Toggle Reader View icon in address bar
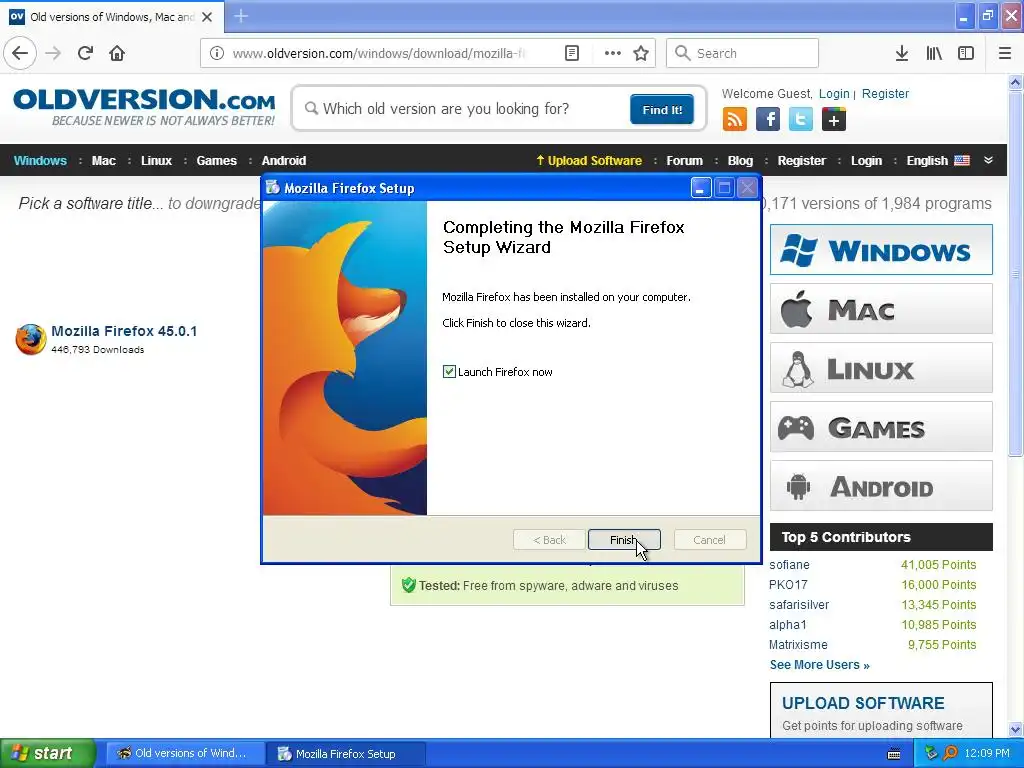1024x768 pixels. [x=572, y=53]
